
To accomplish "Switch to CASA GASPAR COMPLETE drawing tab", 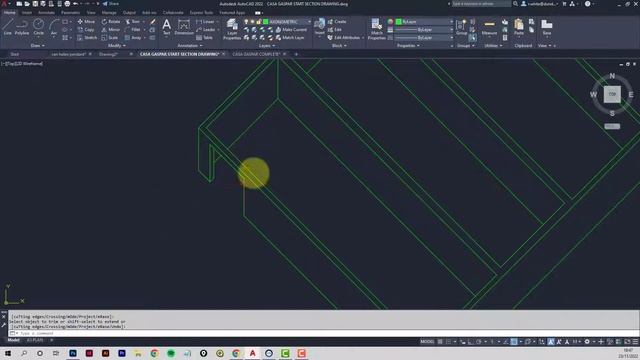I will (256, 54).
